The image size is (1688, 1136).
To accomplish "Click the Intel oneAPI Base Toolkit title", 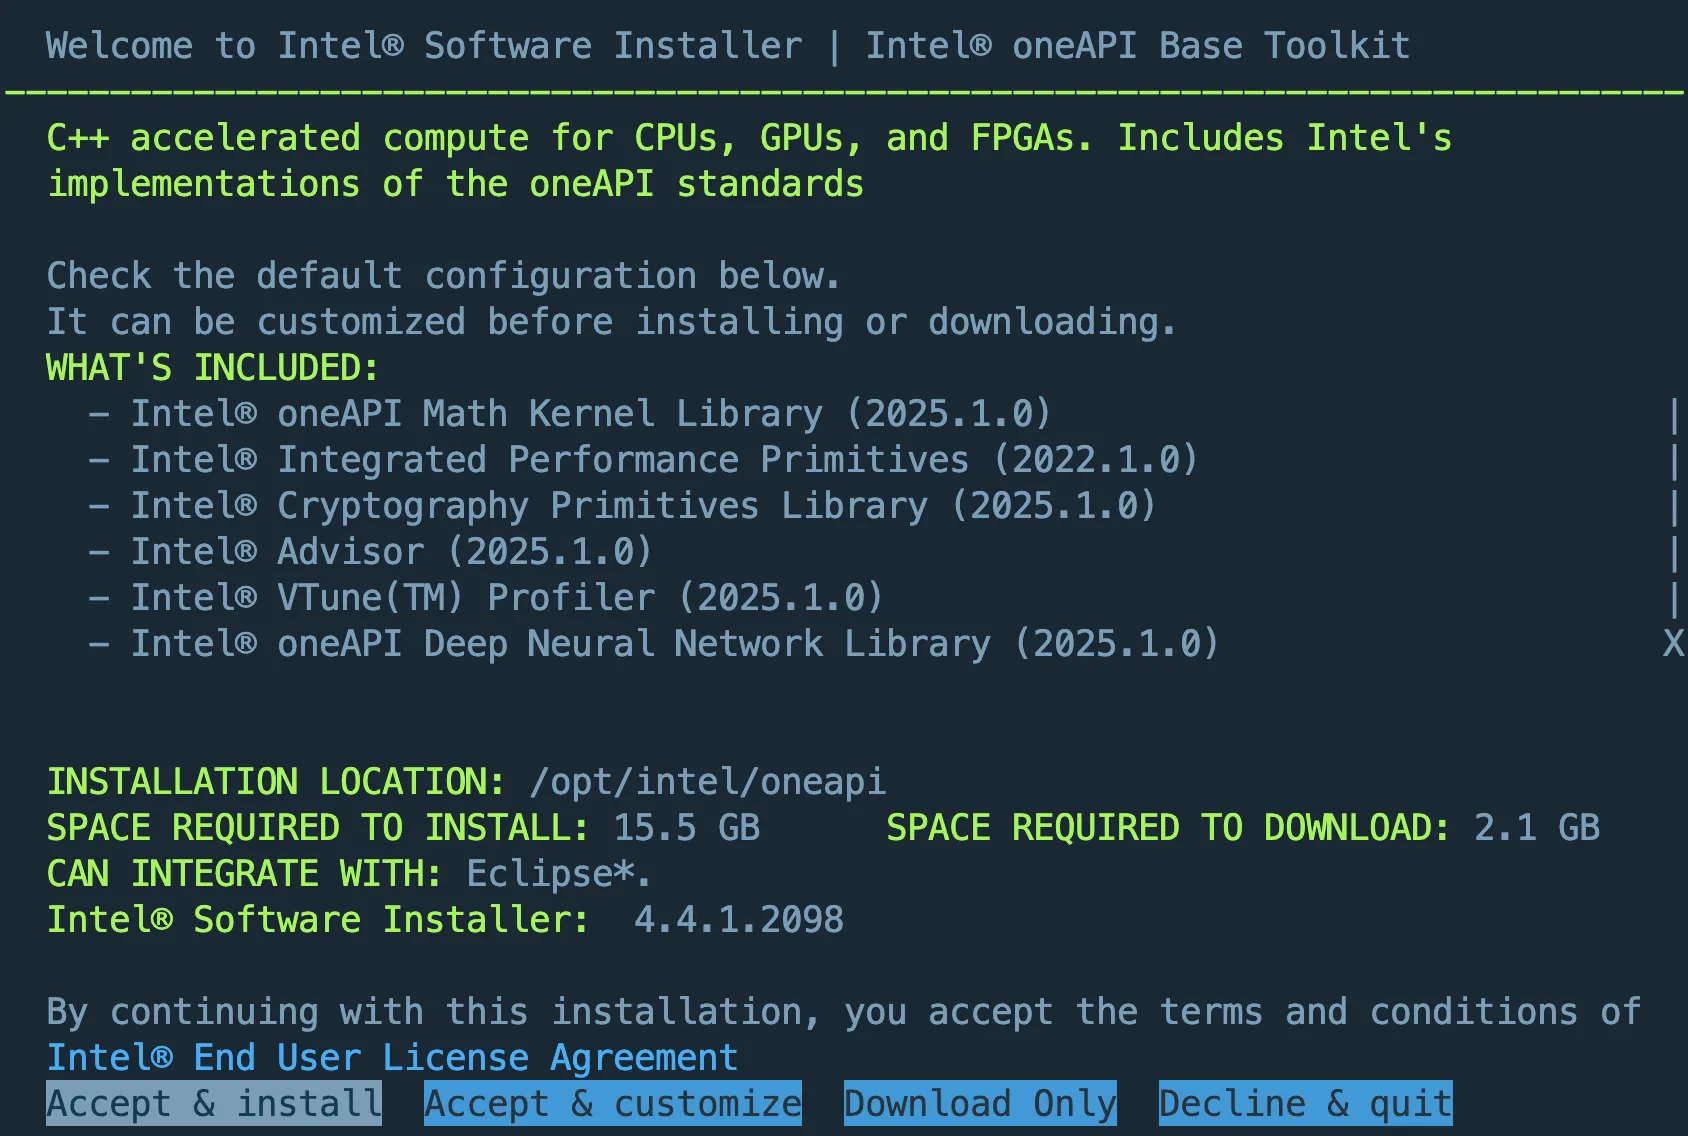I will (x=1137, y=46).
